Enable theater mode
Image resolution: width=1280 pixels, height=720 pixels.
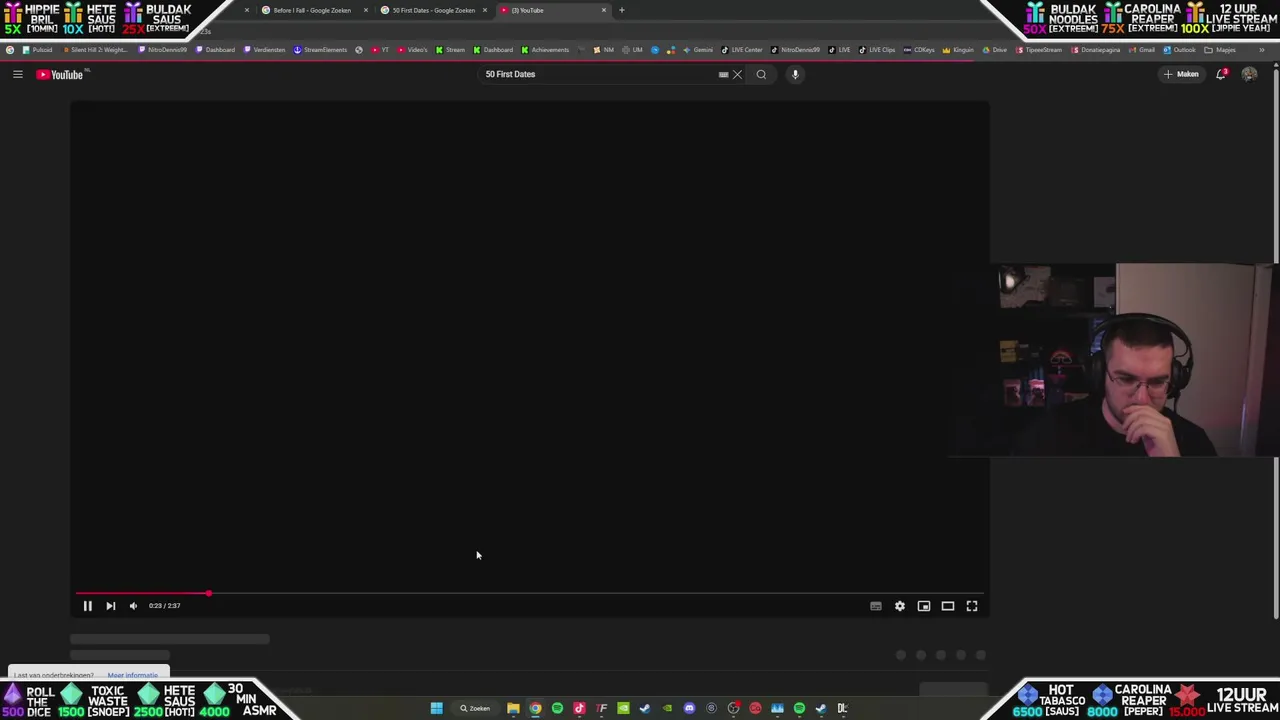pyautogui.click(x=947, y=605)
